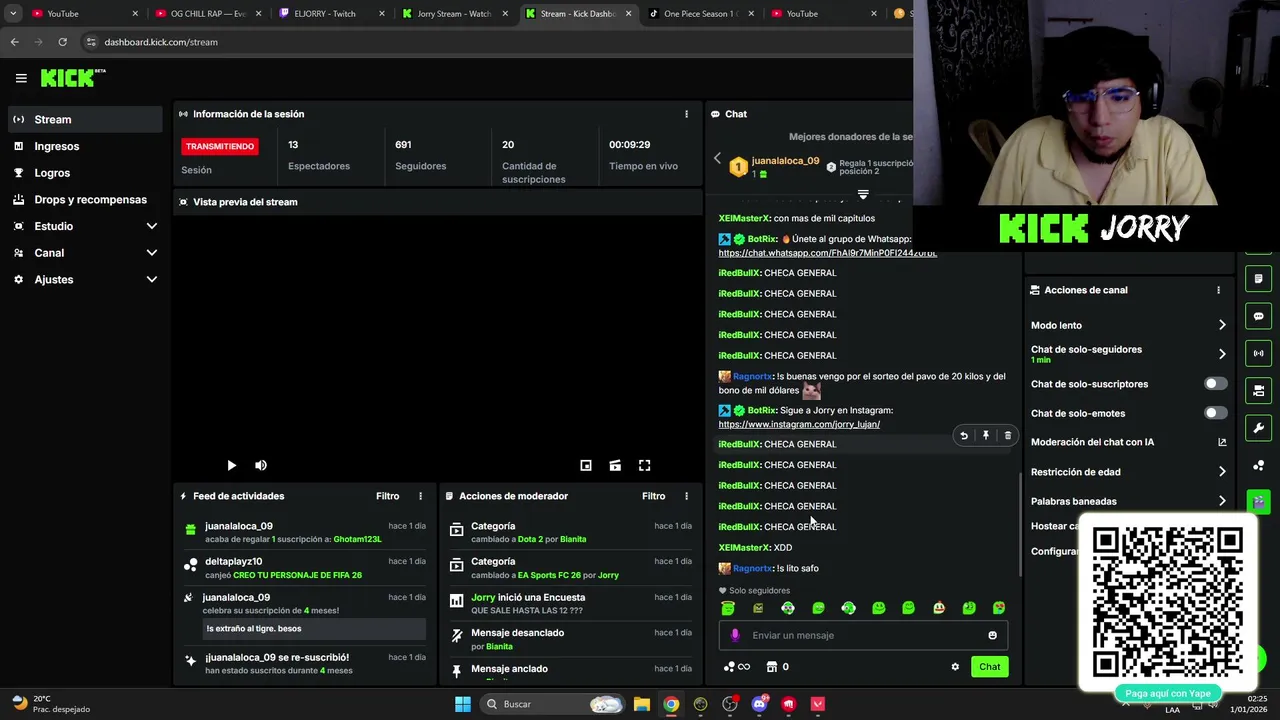Insert the heart-eyes emote into chat
This screenshot has height=720, width=1280.
pos(999,608)
